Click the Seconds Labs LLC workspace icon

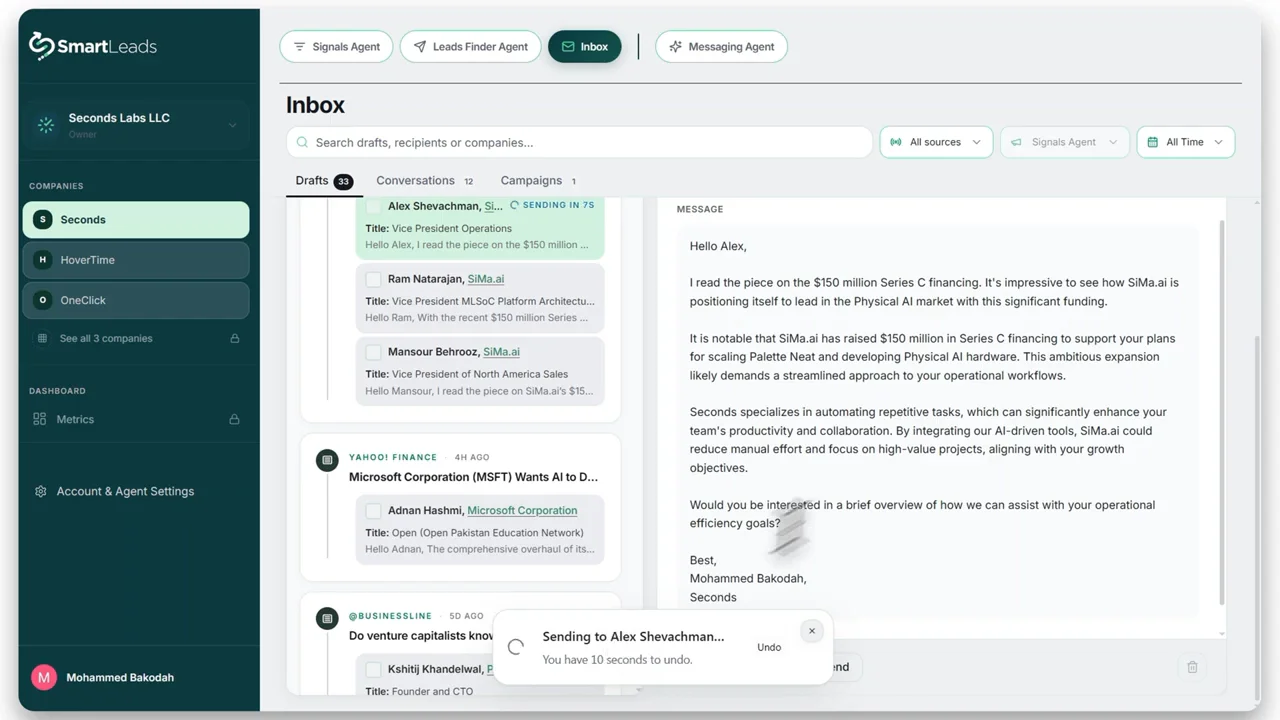(46, 125)
